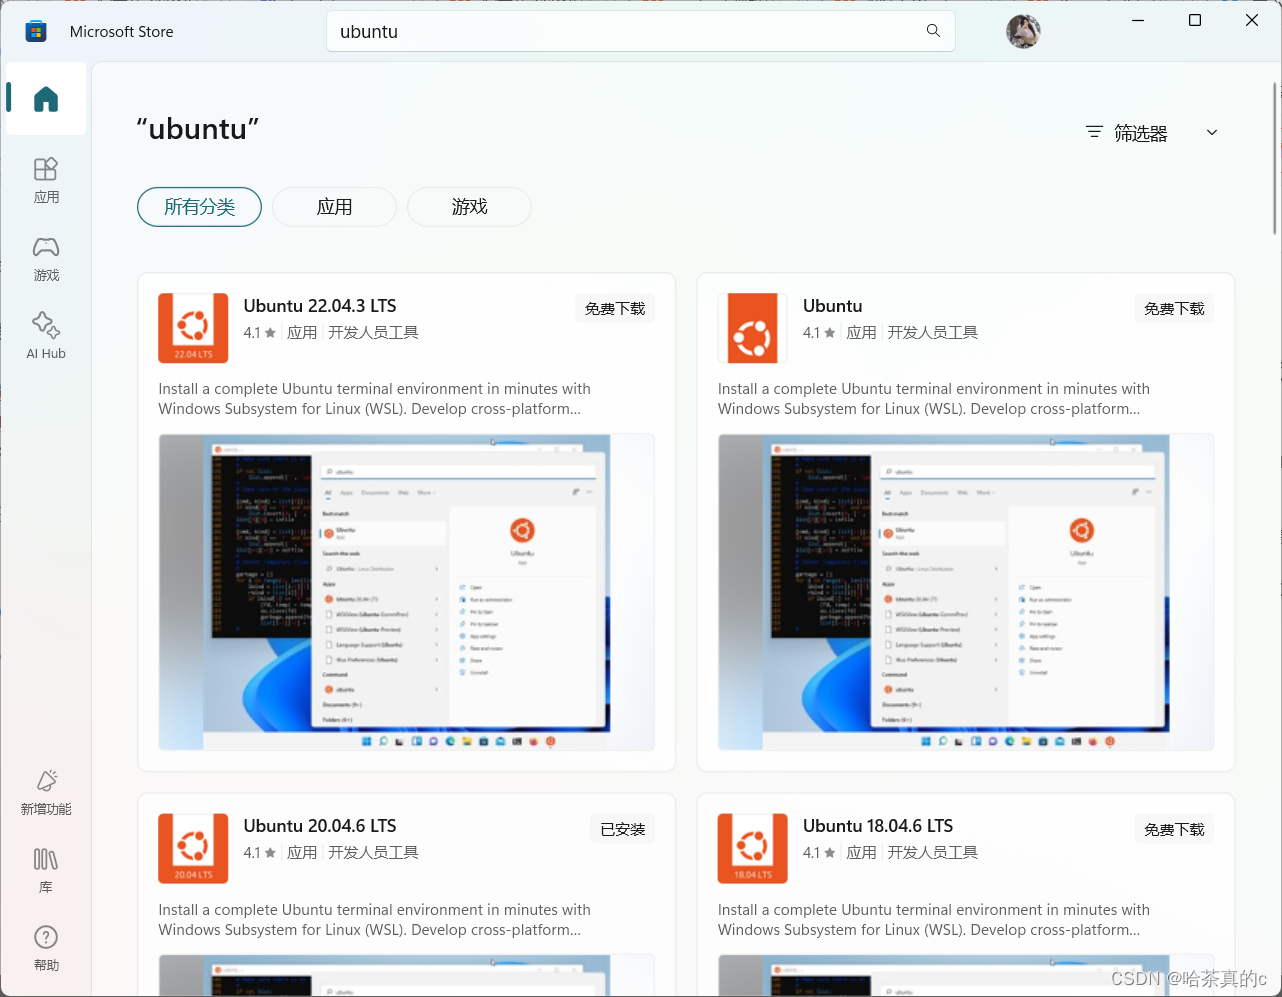Select the 所有分类 category tab
1282x997 pixels.
coord(199,207)
